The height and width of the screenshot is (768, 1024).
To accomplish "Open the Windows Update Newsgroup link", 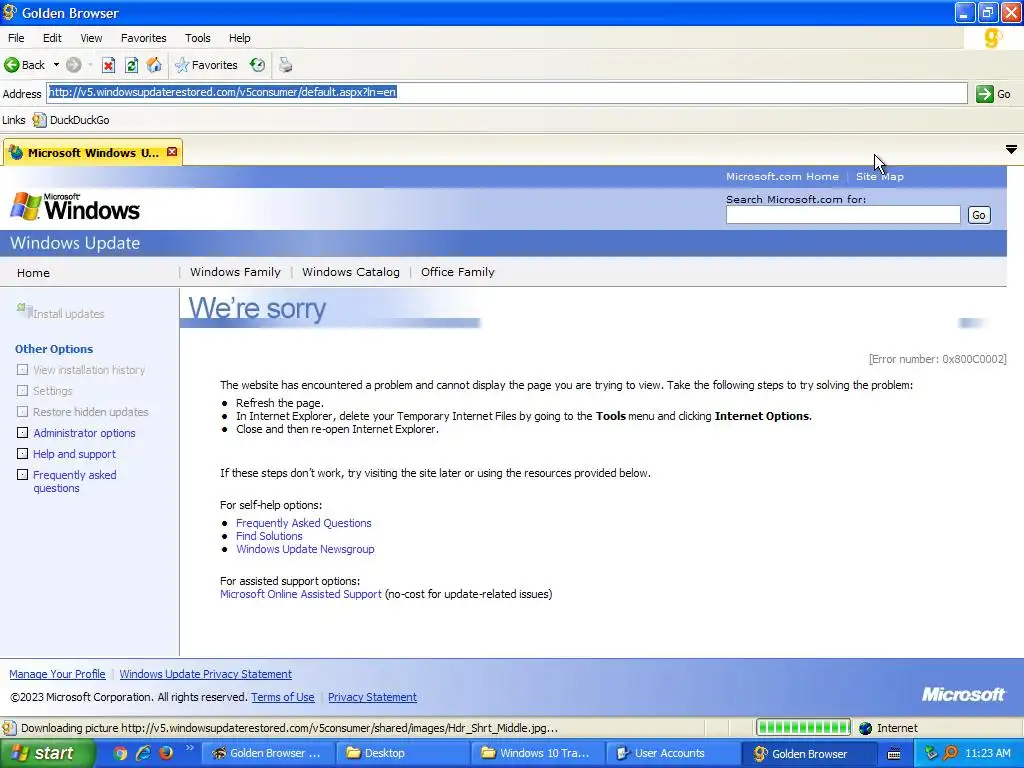I will (x=305, y=549).
